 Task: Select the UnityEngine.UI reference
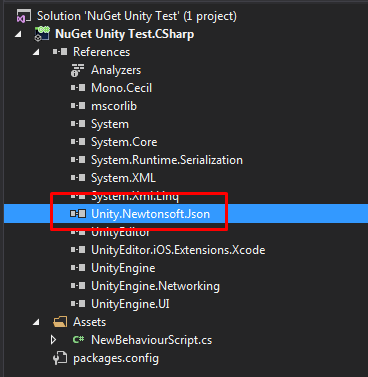pyautogui.click(x=130, y=304)
